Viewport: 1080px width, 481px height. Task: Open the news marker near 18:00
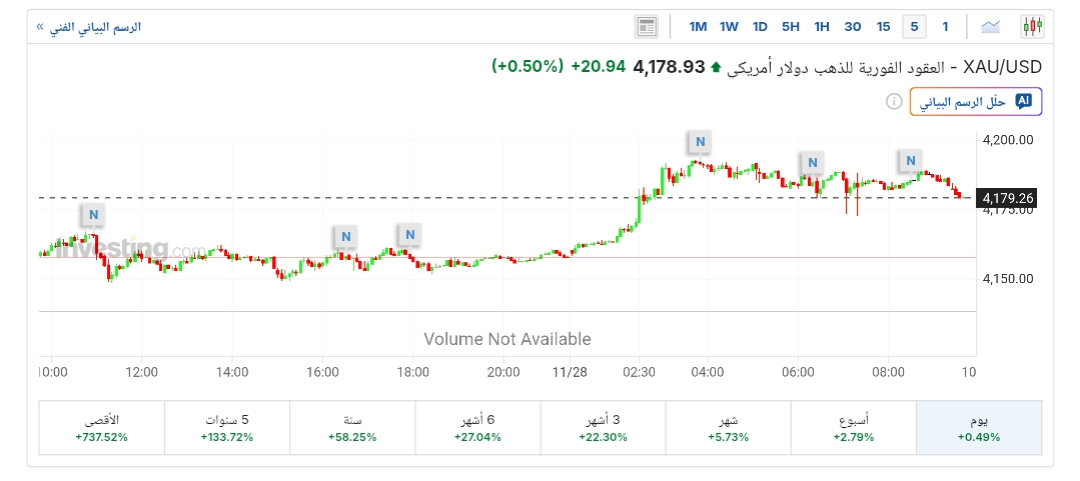(408, 235)
